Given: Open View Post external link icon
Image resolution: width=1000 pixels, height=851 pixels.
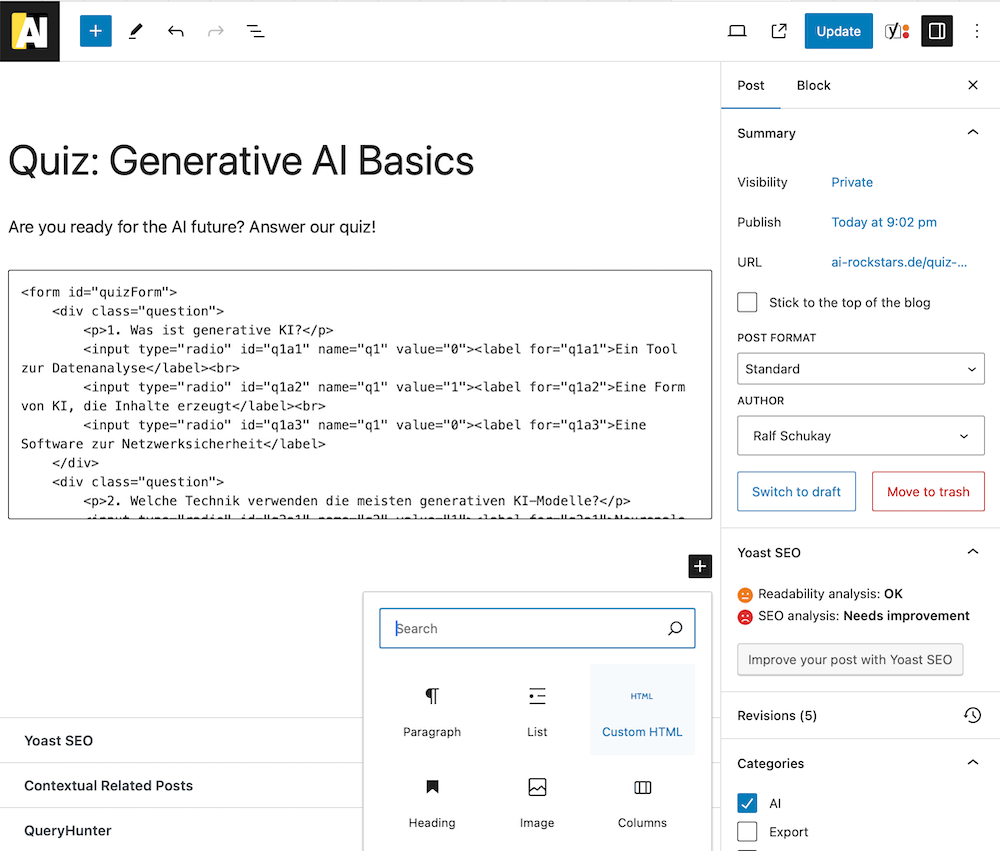Looking at the screenshot, I should tap(779, 31).
